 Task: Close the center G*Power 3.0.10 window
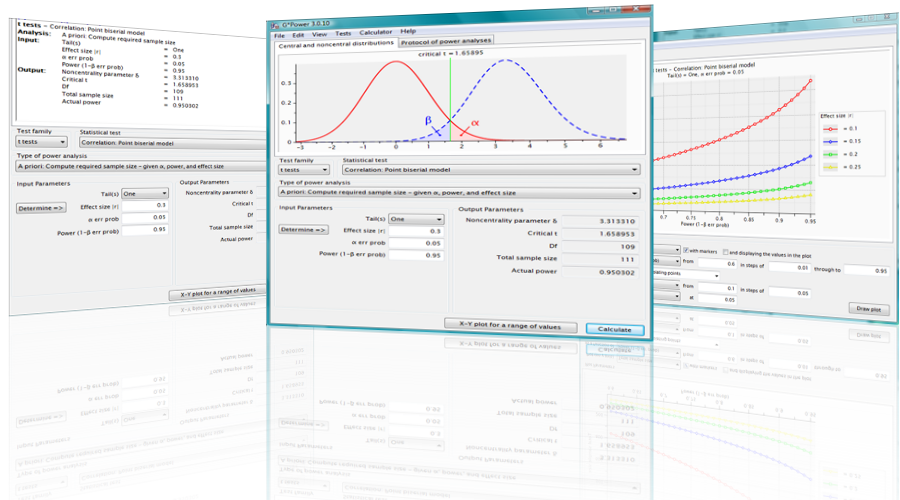[636, 9]
